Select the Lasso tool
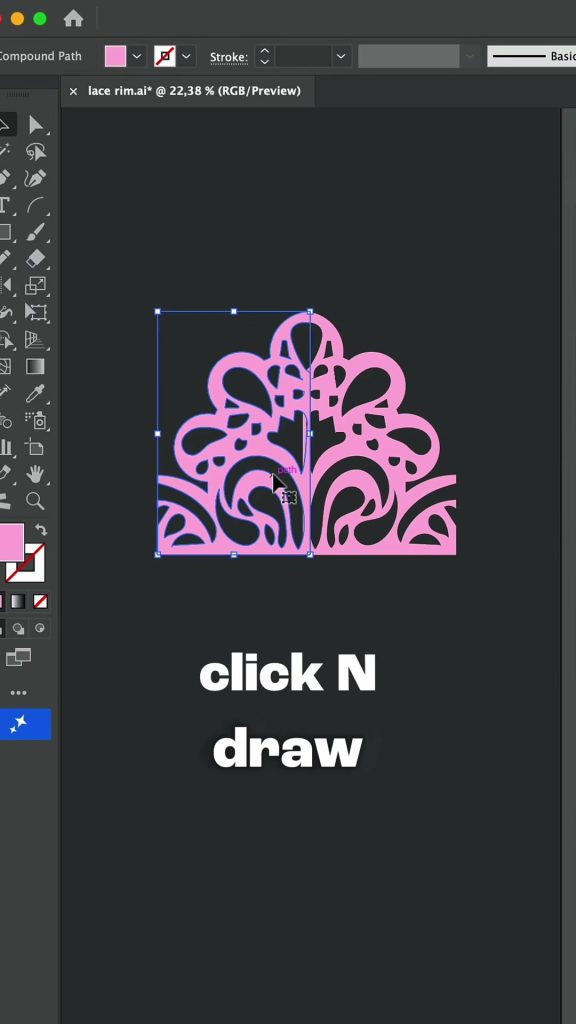 point(35,152)
